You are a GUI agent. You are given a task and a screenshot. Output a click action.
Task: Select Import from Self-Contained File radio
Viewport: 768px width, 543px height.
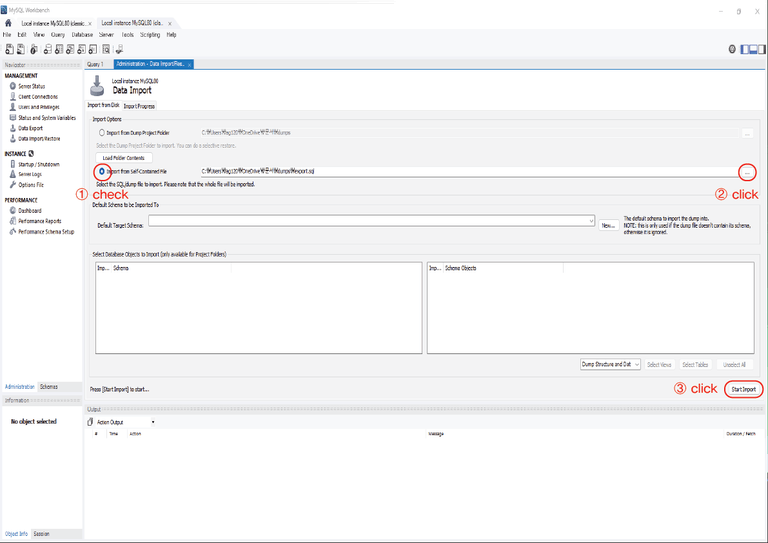pos(102,171)
